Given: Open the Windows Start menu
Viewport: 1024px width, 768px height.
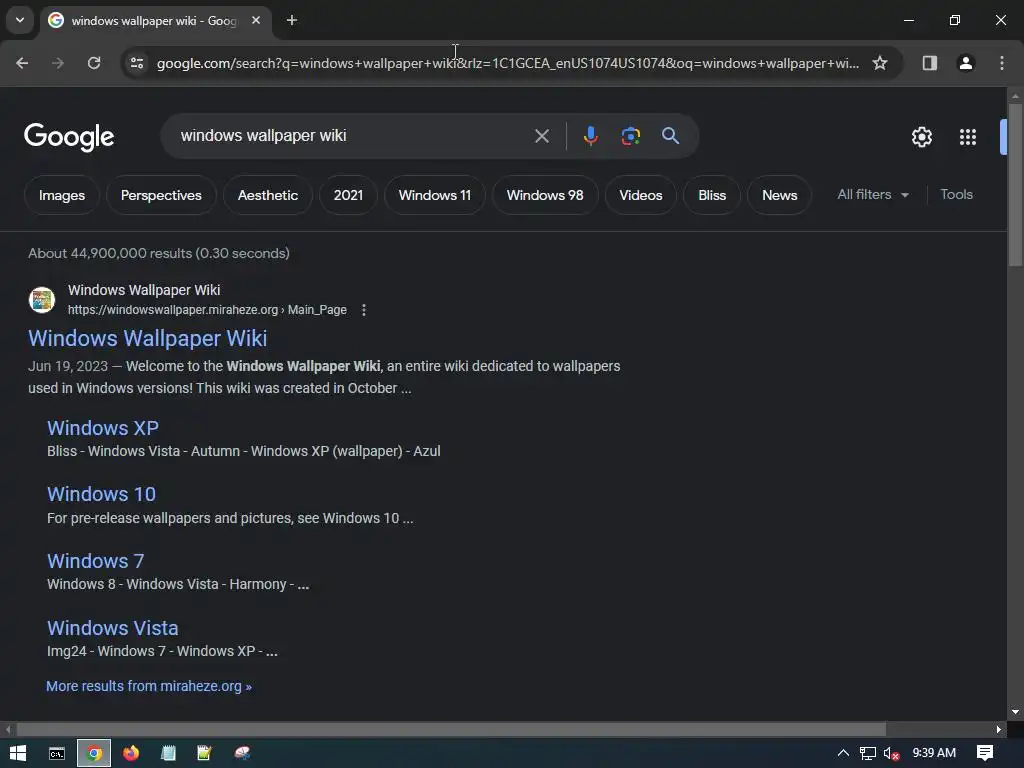Looking at the screenshot, I should pyautogui.click(x=18, y=753).
